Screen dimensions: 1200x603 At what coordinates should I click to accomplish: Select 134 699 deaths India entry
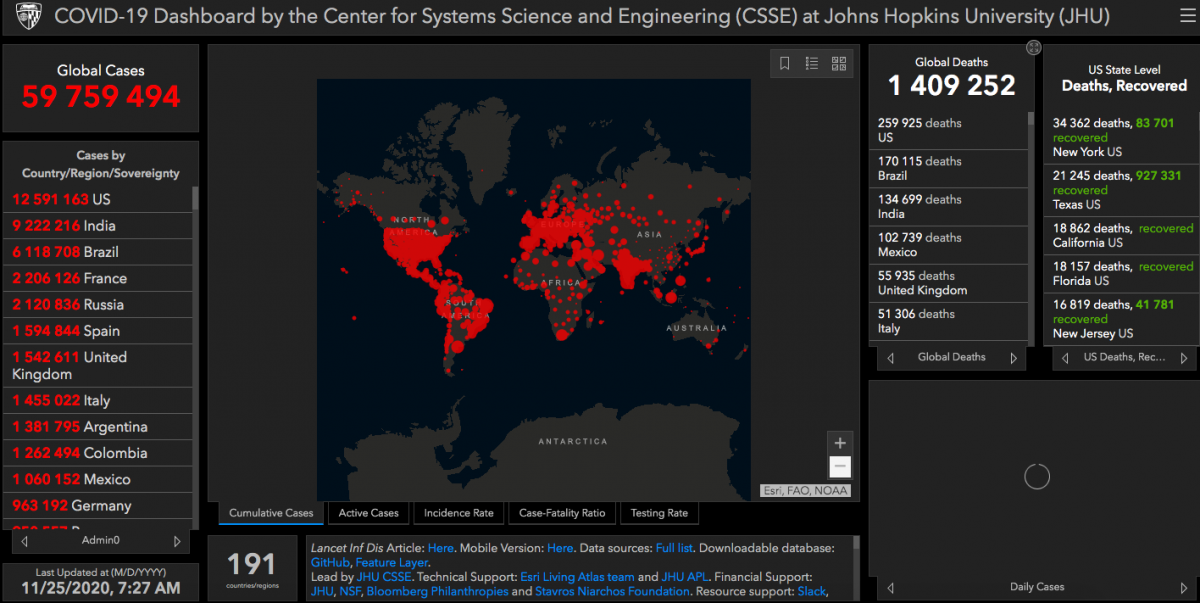pyautogui.click(x=948, y=206)
